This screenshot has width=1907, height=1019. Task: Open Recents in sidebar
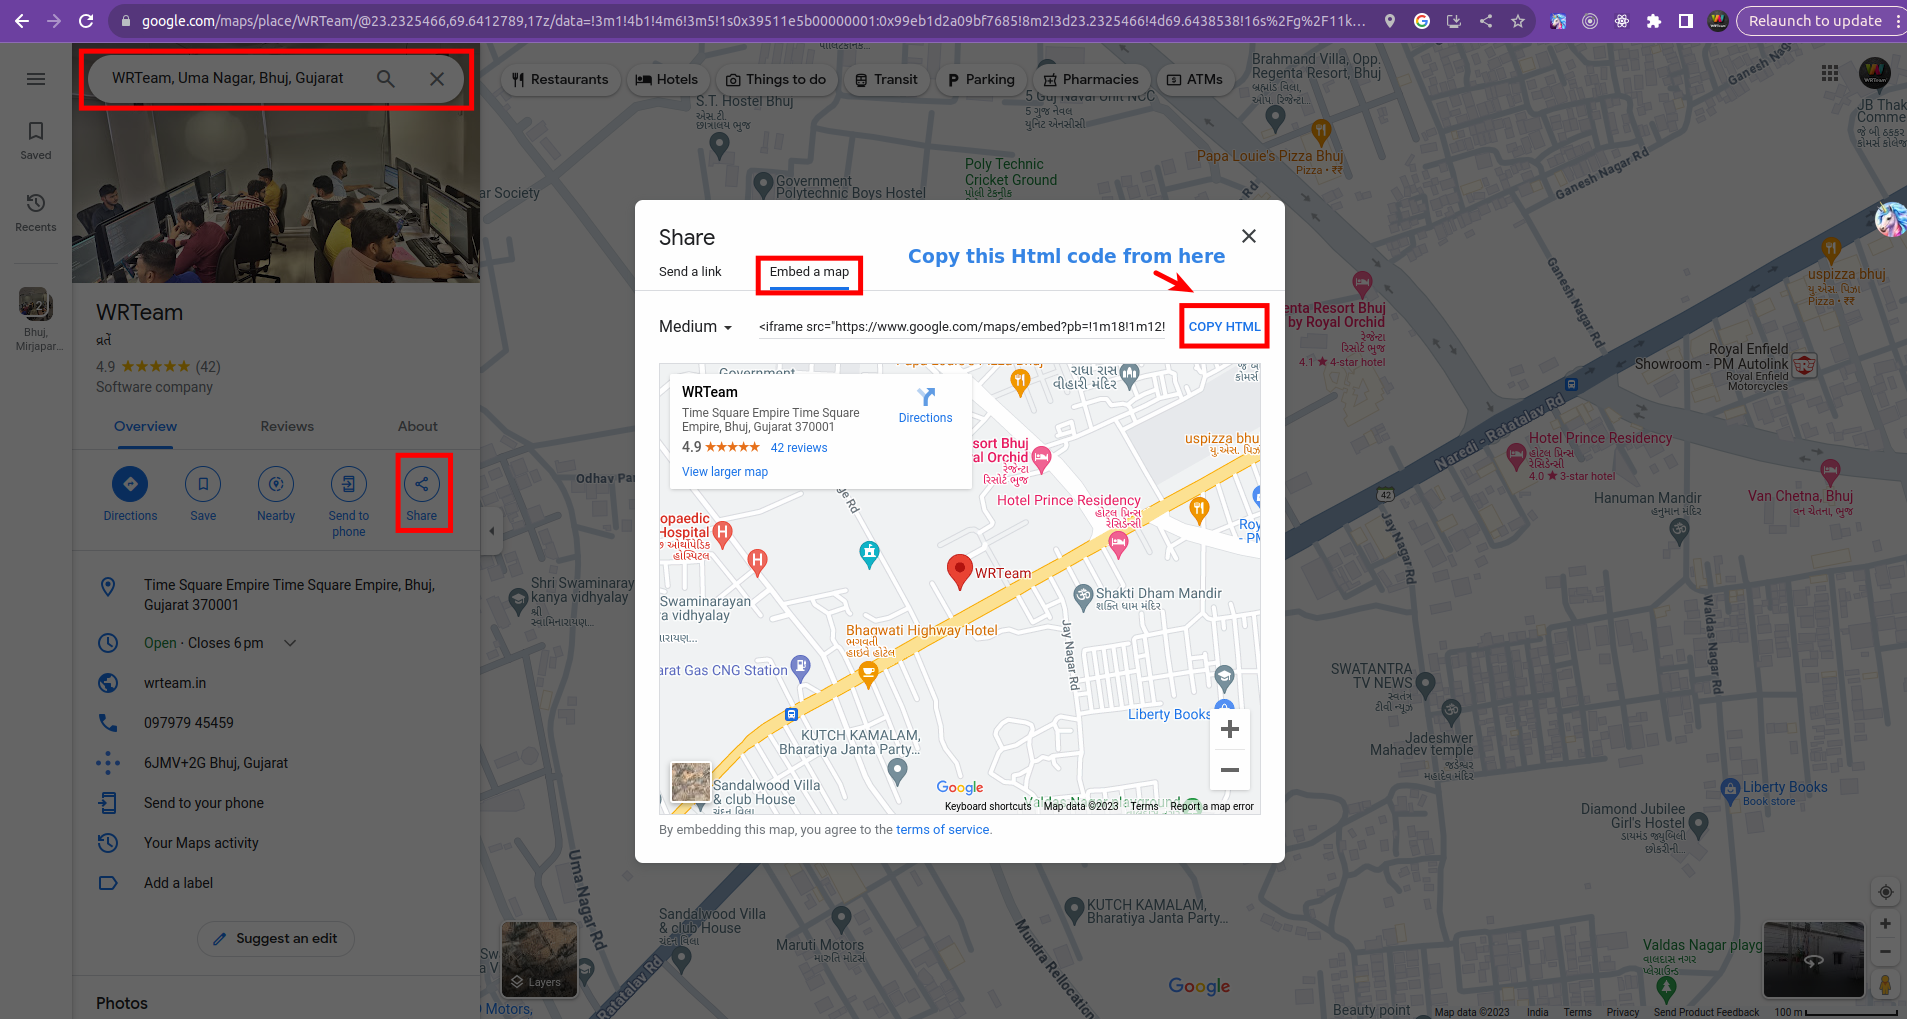36,212
